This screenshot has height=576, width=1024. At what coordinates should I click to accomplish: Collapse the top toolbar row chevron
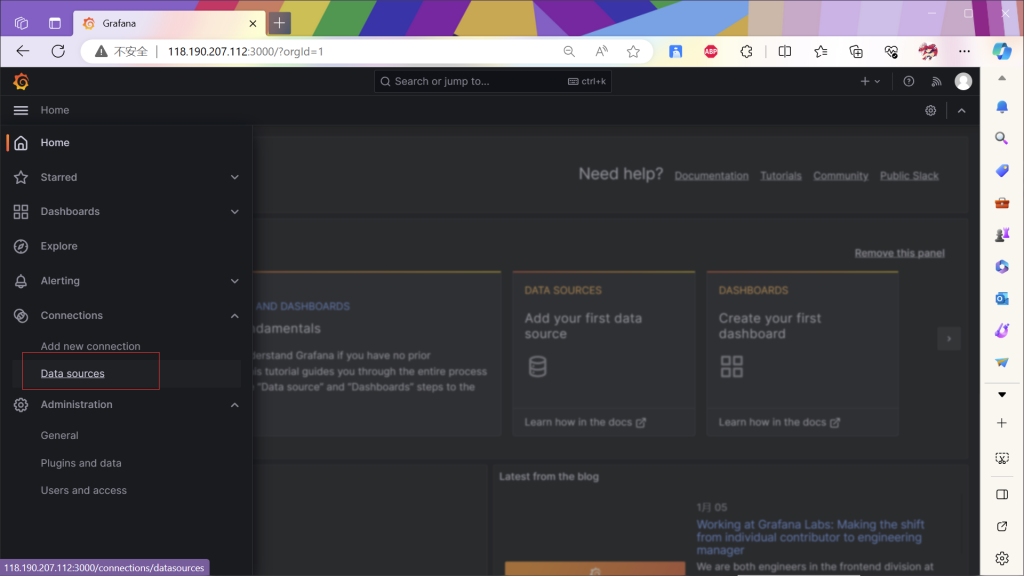coord(961,111)
